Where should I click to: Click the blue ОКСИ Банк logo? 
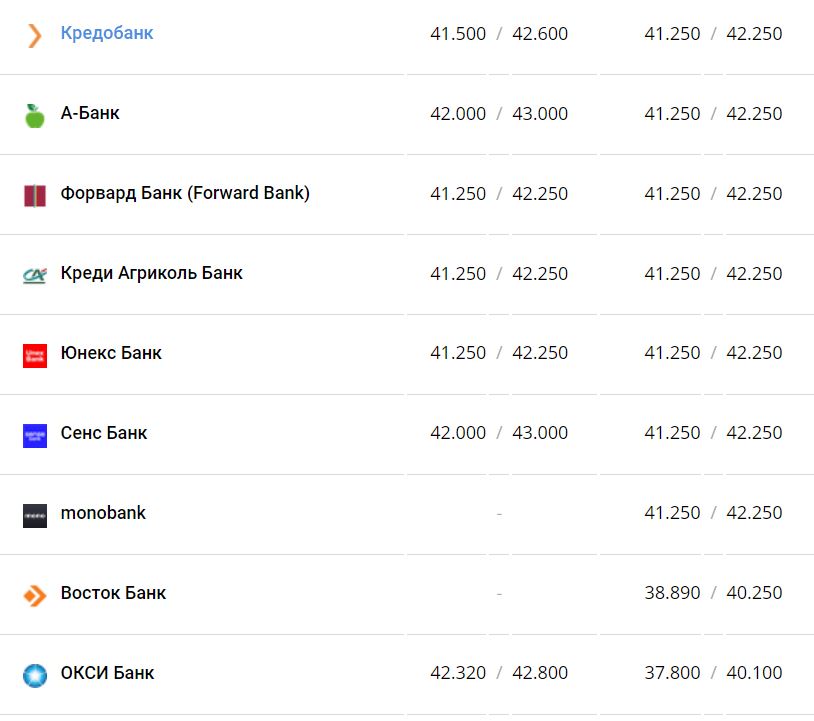pos(35,675)
